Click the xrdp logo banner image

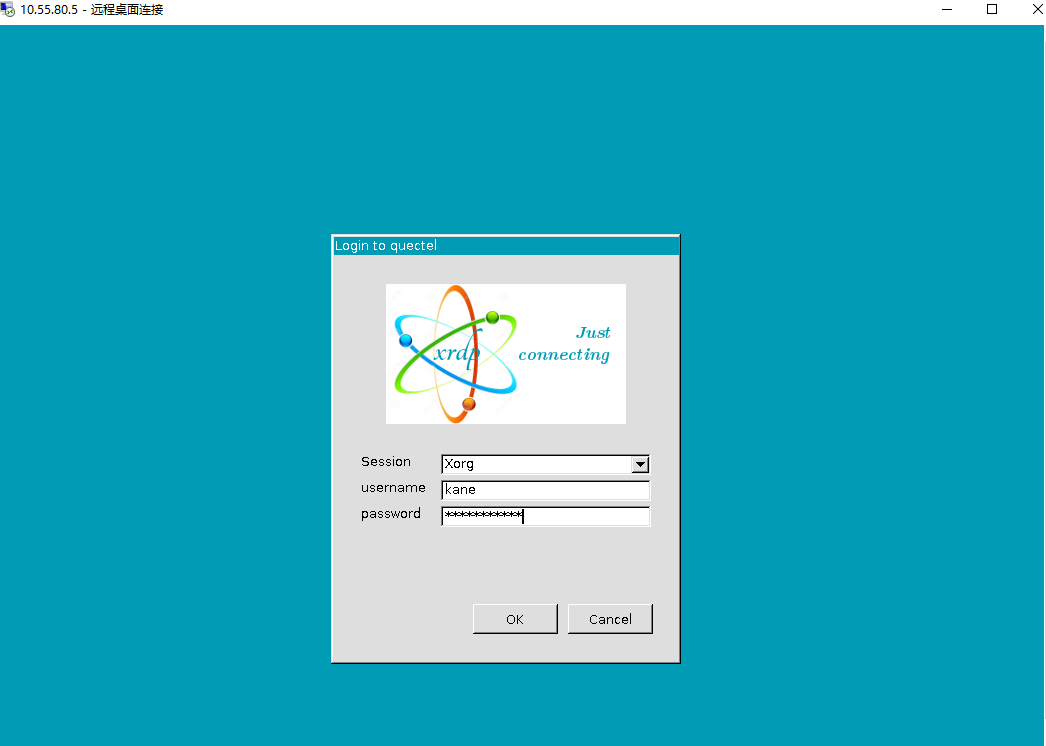coord(506,354)
